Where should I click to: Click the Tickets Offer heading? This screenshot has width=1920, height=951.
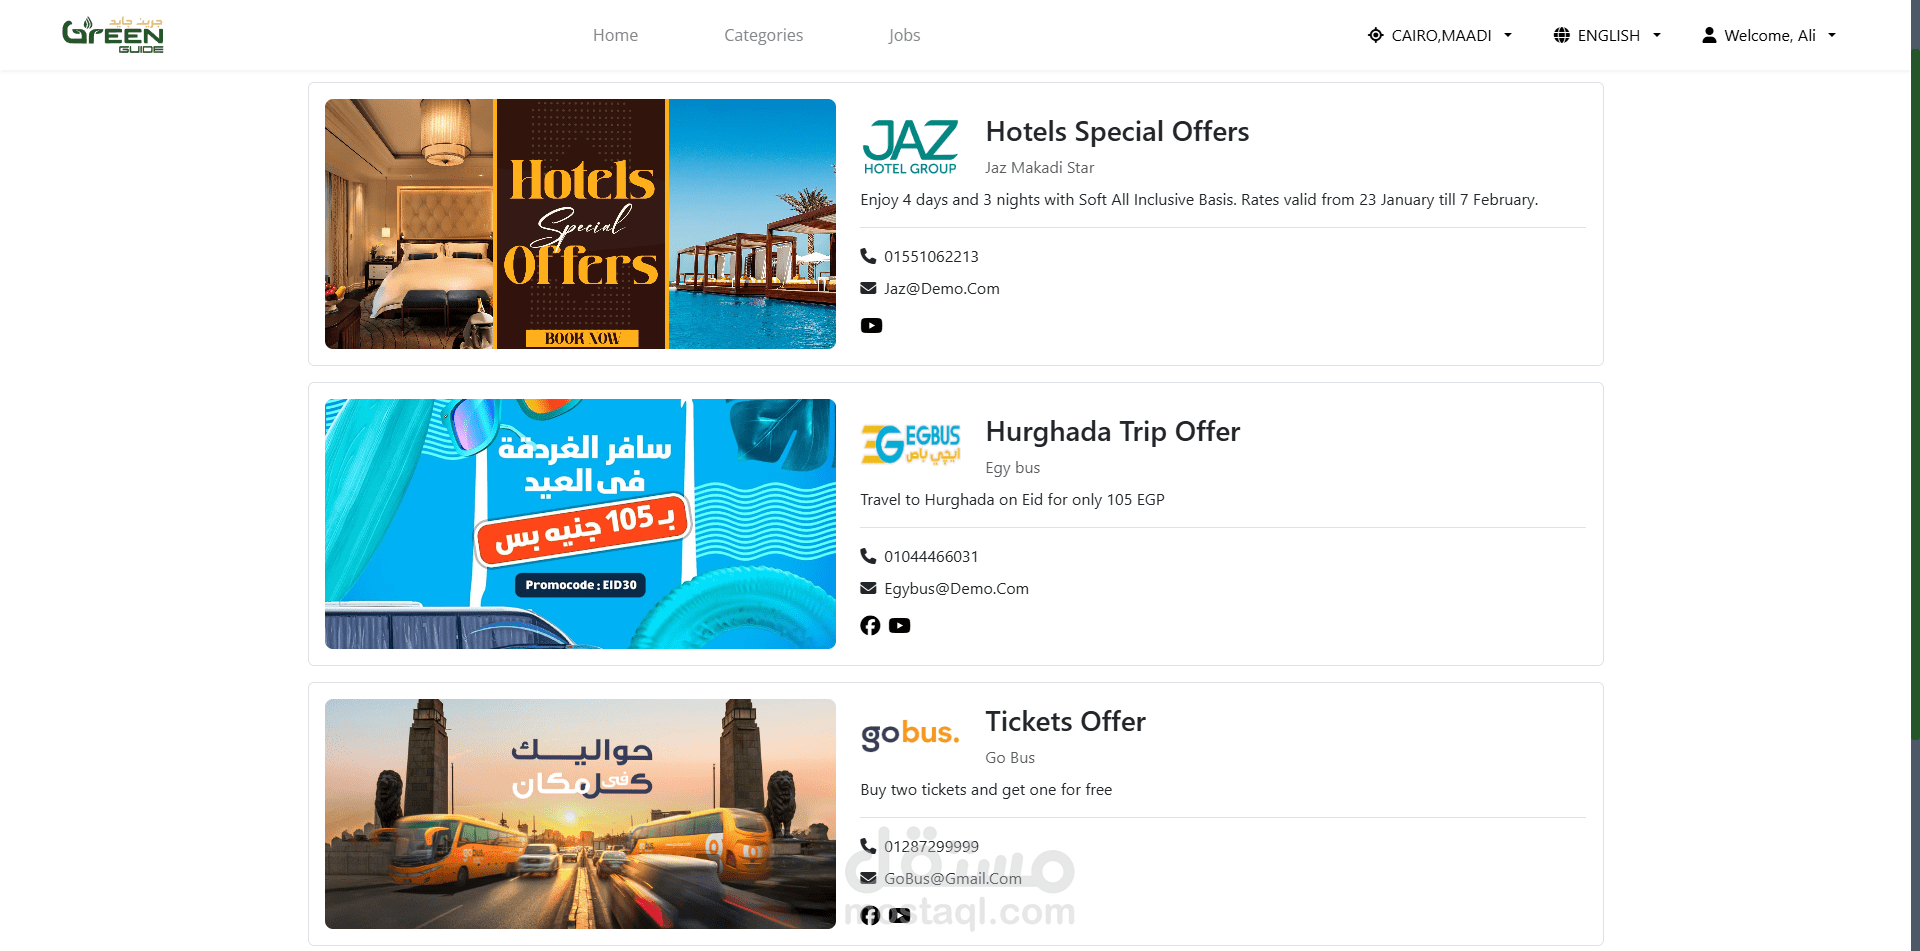[1065, 721]
